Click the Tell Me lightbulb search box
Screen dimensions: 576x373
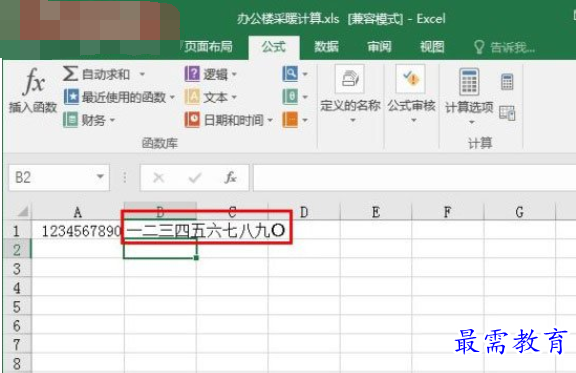[504, 47]
